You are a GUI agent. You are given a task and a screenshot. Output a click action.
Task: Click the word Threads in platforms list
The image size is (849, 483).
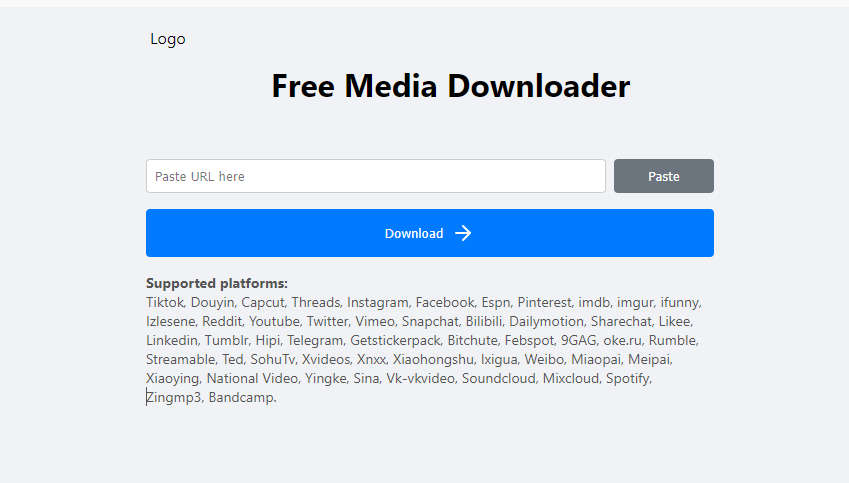pos(316,302)
